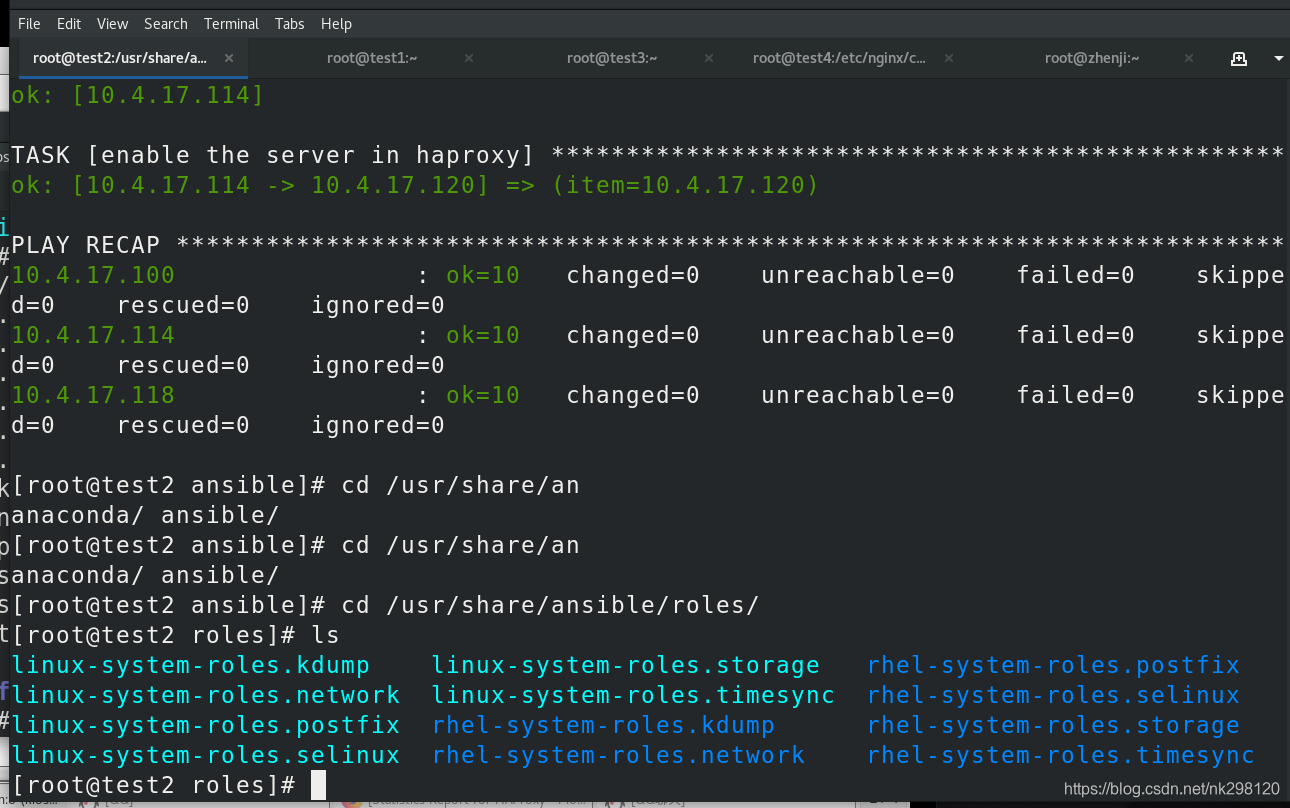Viewport: 1290px width, 808px height.
Task: Click rhel-system-roles.kdump entry
Action: [604, 725]
